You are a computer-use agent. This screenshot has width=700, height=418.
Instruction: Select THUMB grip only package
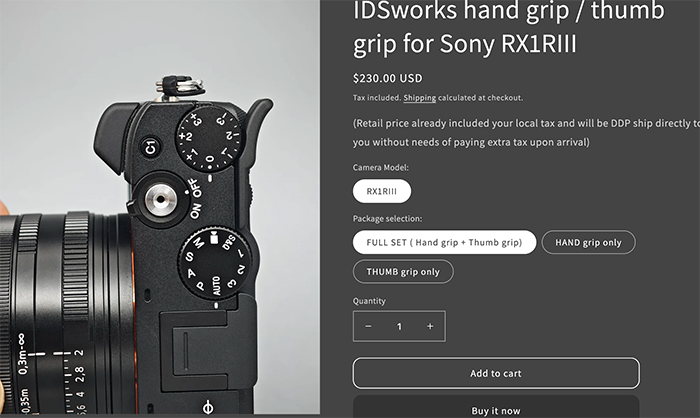pos(403,272)
